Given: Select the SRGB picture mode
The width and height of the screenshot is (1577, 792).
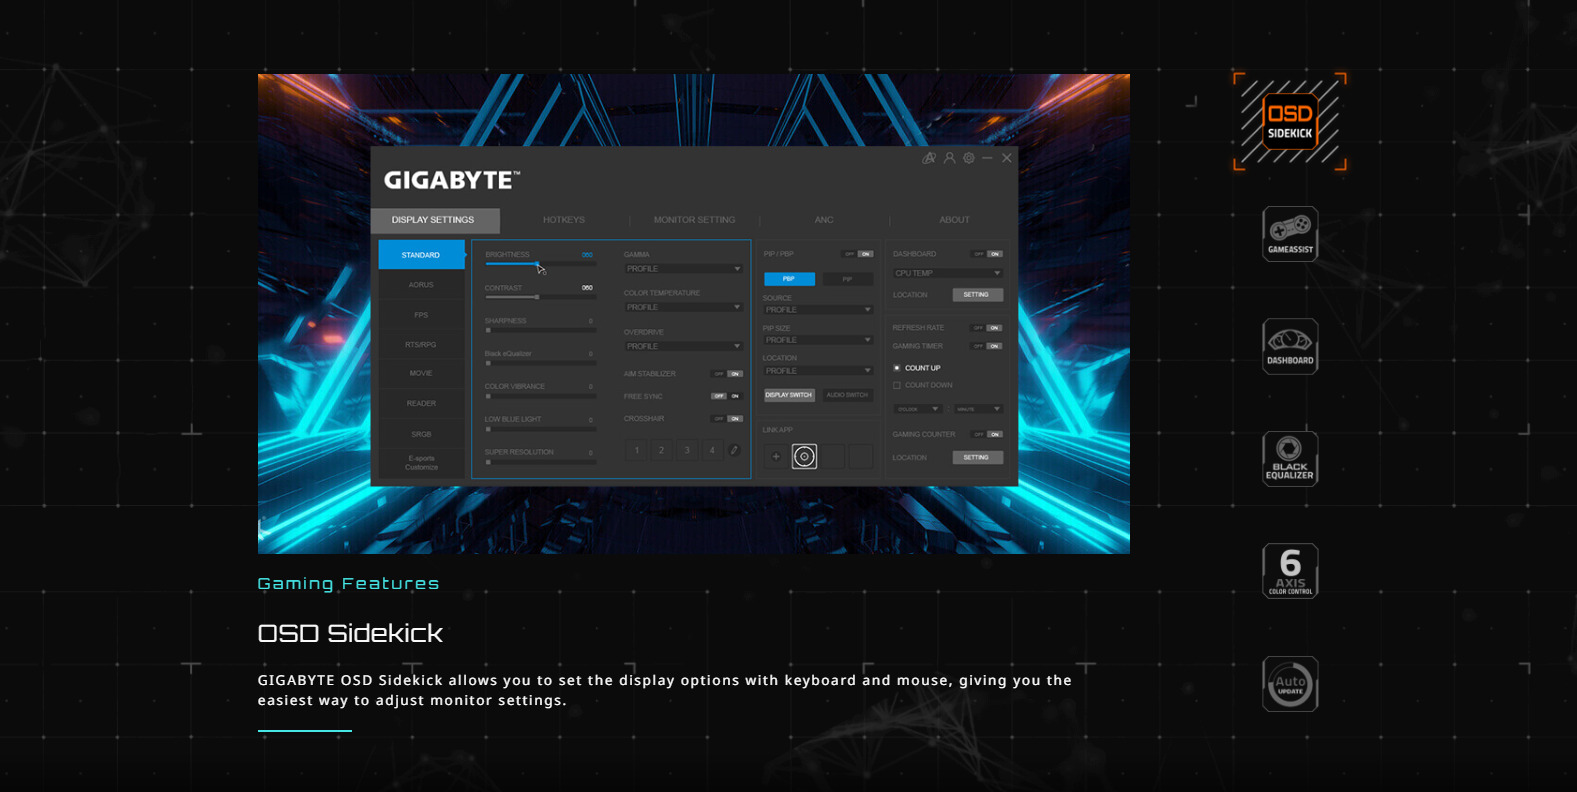Looking at the screenshot, I should pyautogui.click(x=421, y=434).
